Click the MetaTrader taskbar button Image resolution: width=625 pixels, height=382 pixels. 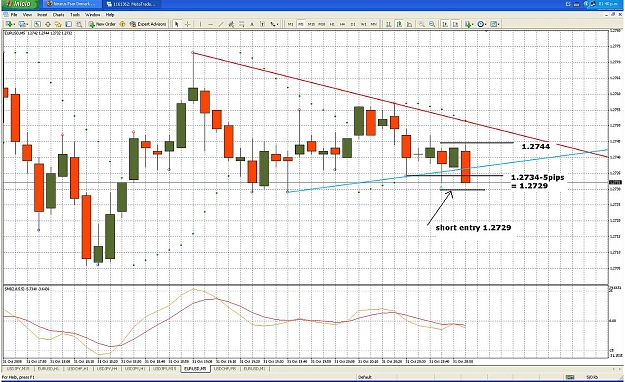coord(132,4)
